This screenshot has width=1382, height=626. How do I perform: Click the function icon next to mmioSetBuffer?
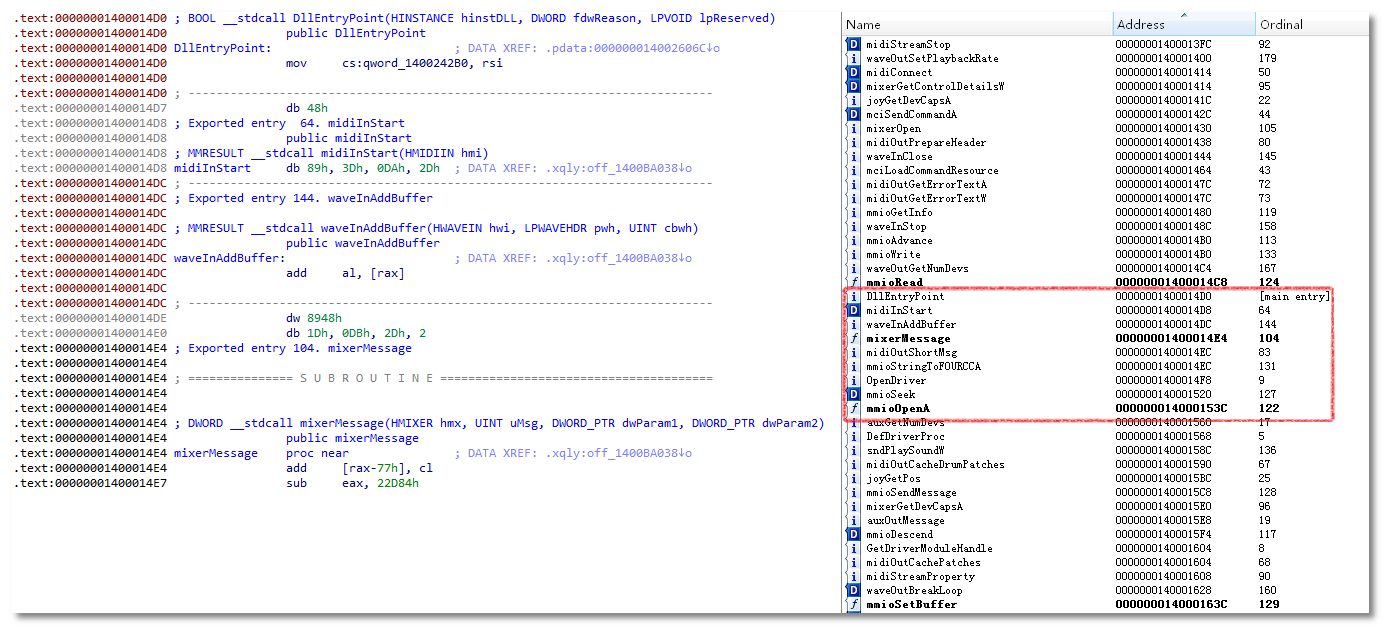[853, 604]
